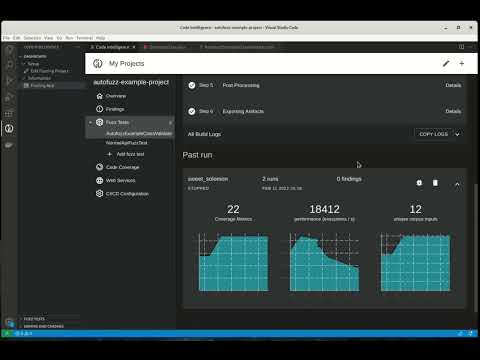
Task: Click the pencil edit icon in My Projects header
Action: tap(446, 63)
